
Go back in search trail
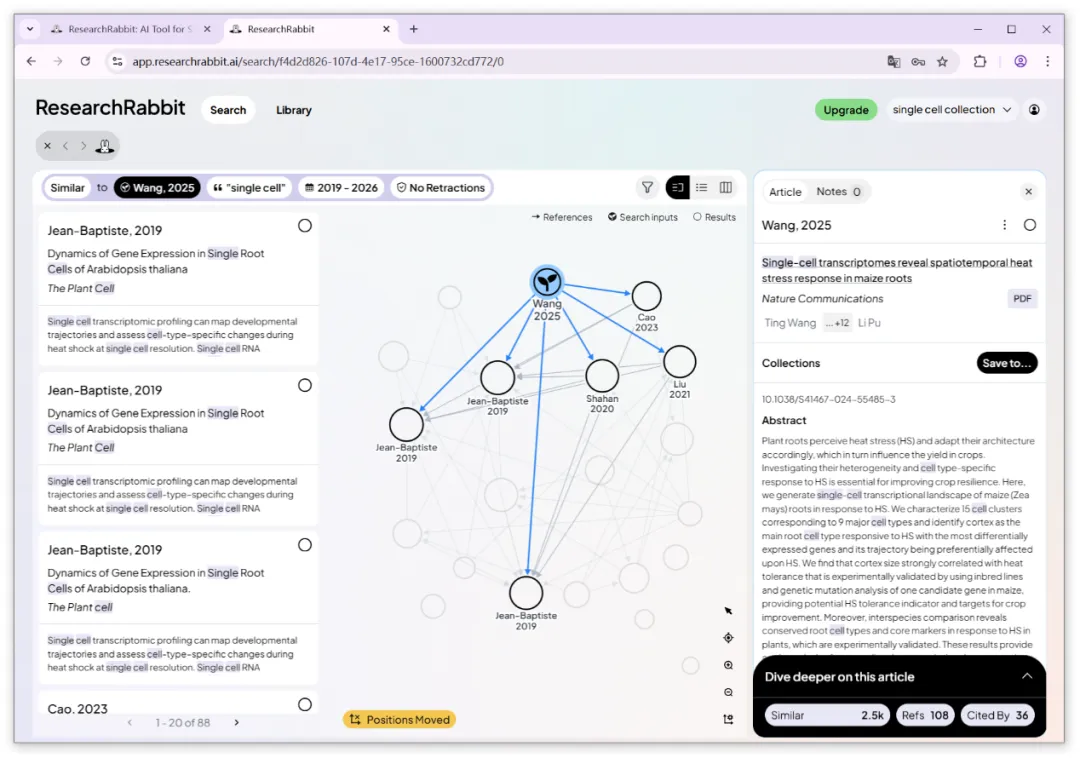(x=65, y=146)
